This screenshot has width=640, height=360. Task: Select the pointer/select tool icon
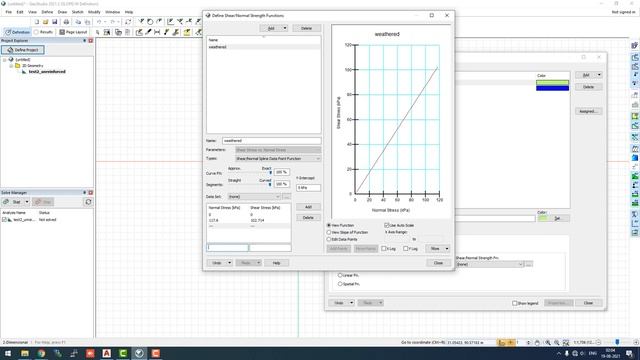(x=98, y=32)
